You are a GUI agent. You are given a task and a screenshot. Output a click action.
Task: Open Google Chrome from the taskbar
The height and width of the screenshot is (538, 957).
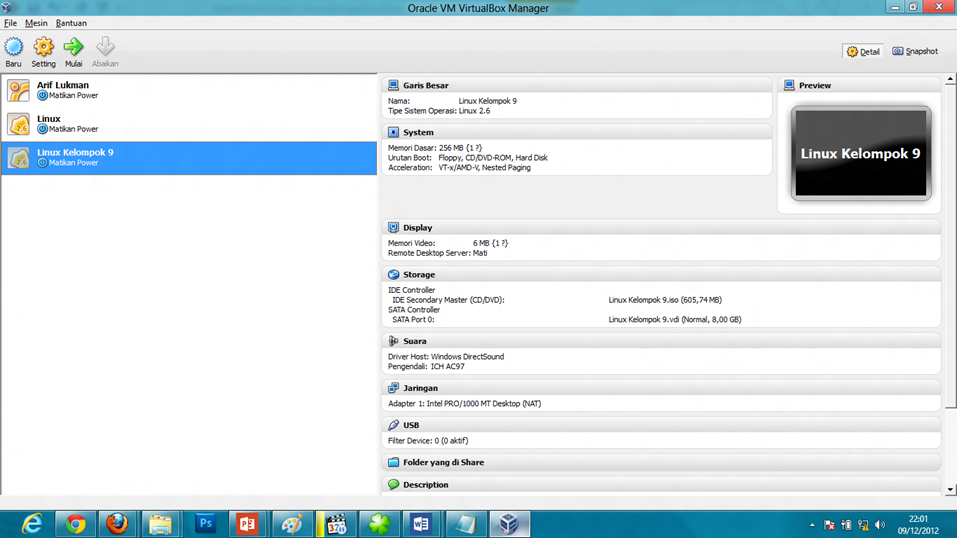(75, 525)
